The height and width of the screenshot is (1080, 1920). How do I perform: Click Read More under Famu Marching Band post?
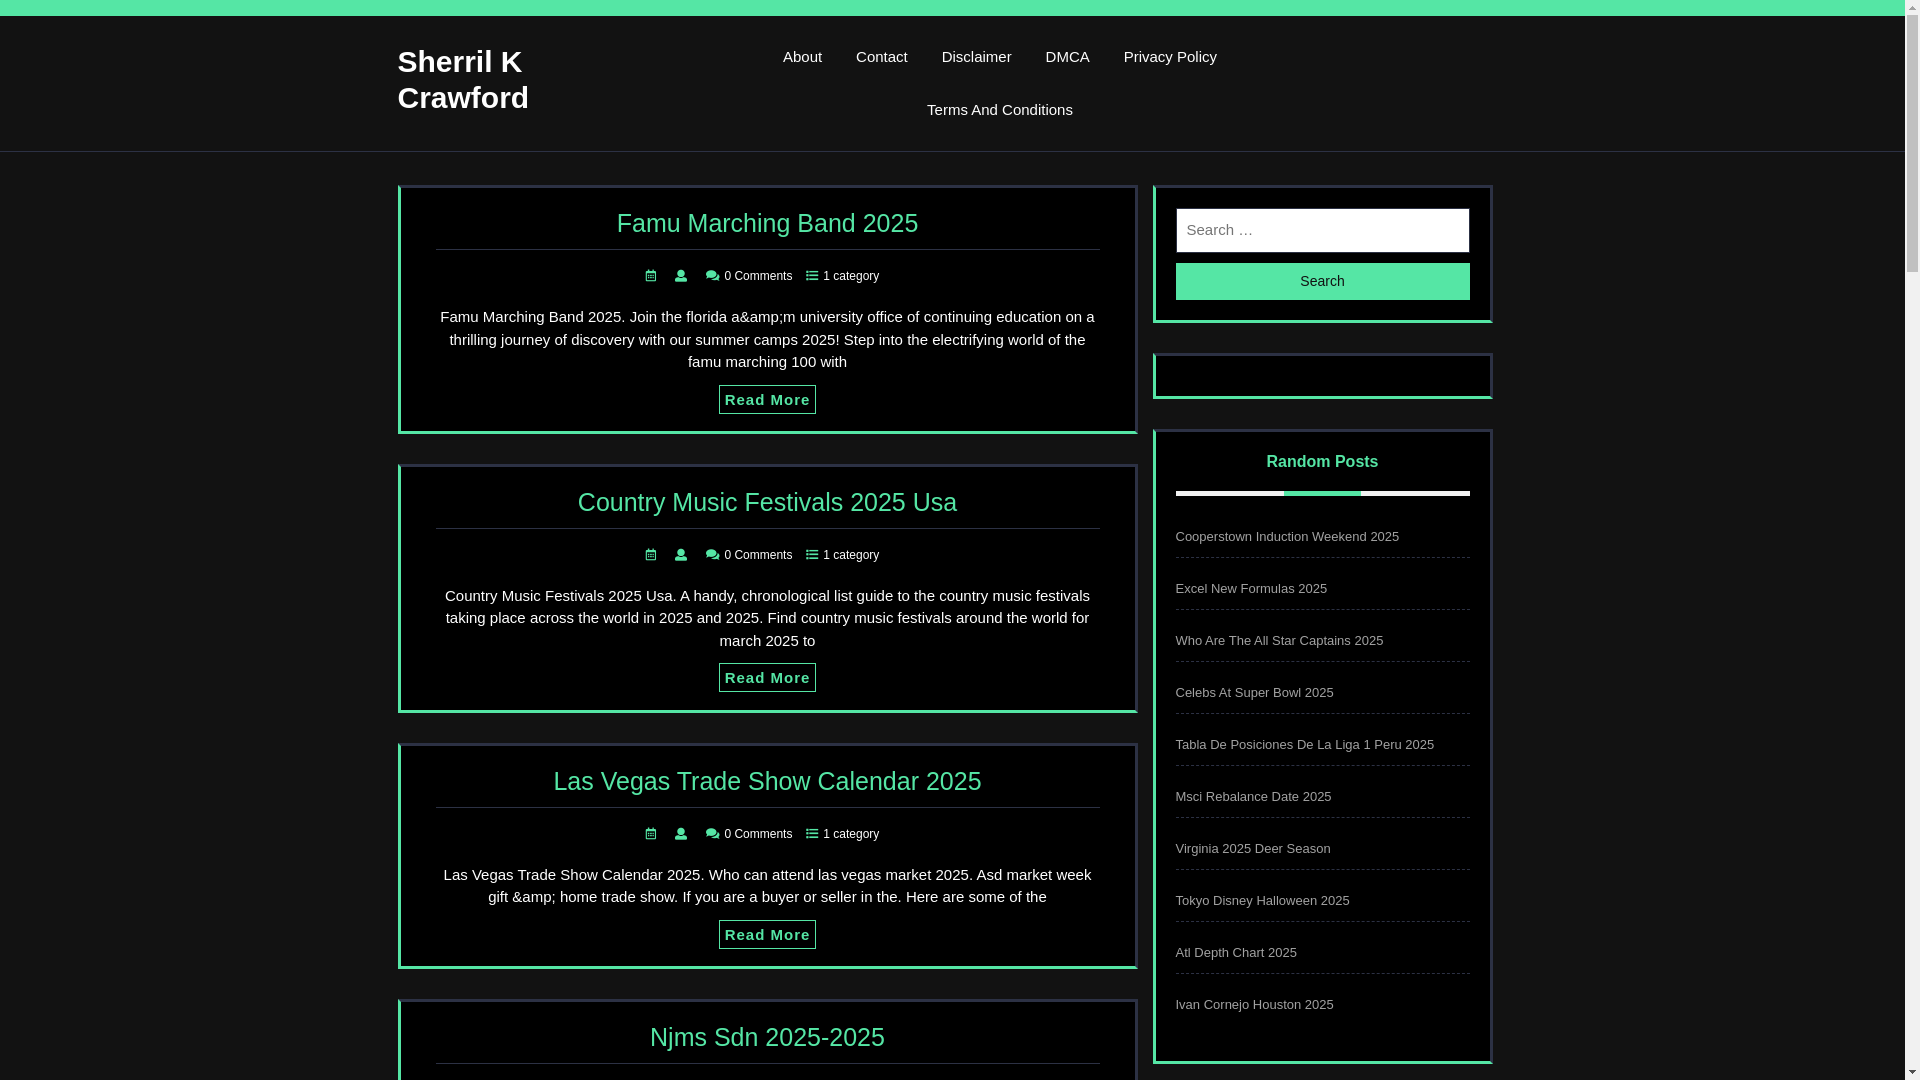point(767,400)
